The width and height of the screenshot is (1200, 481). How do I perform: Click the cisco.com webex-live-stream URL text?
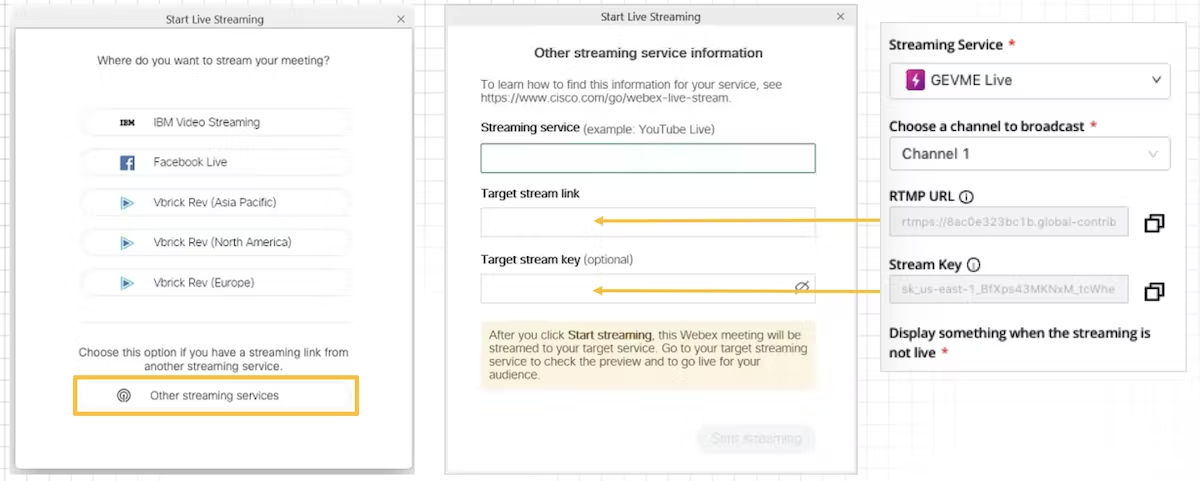606,99
